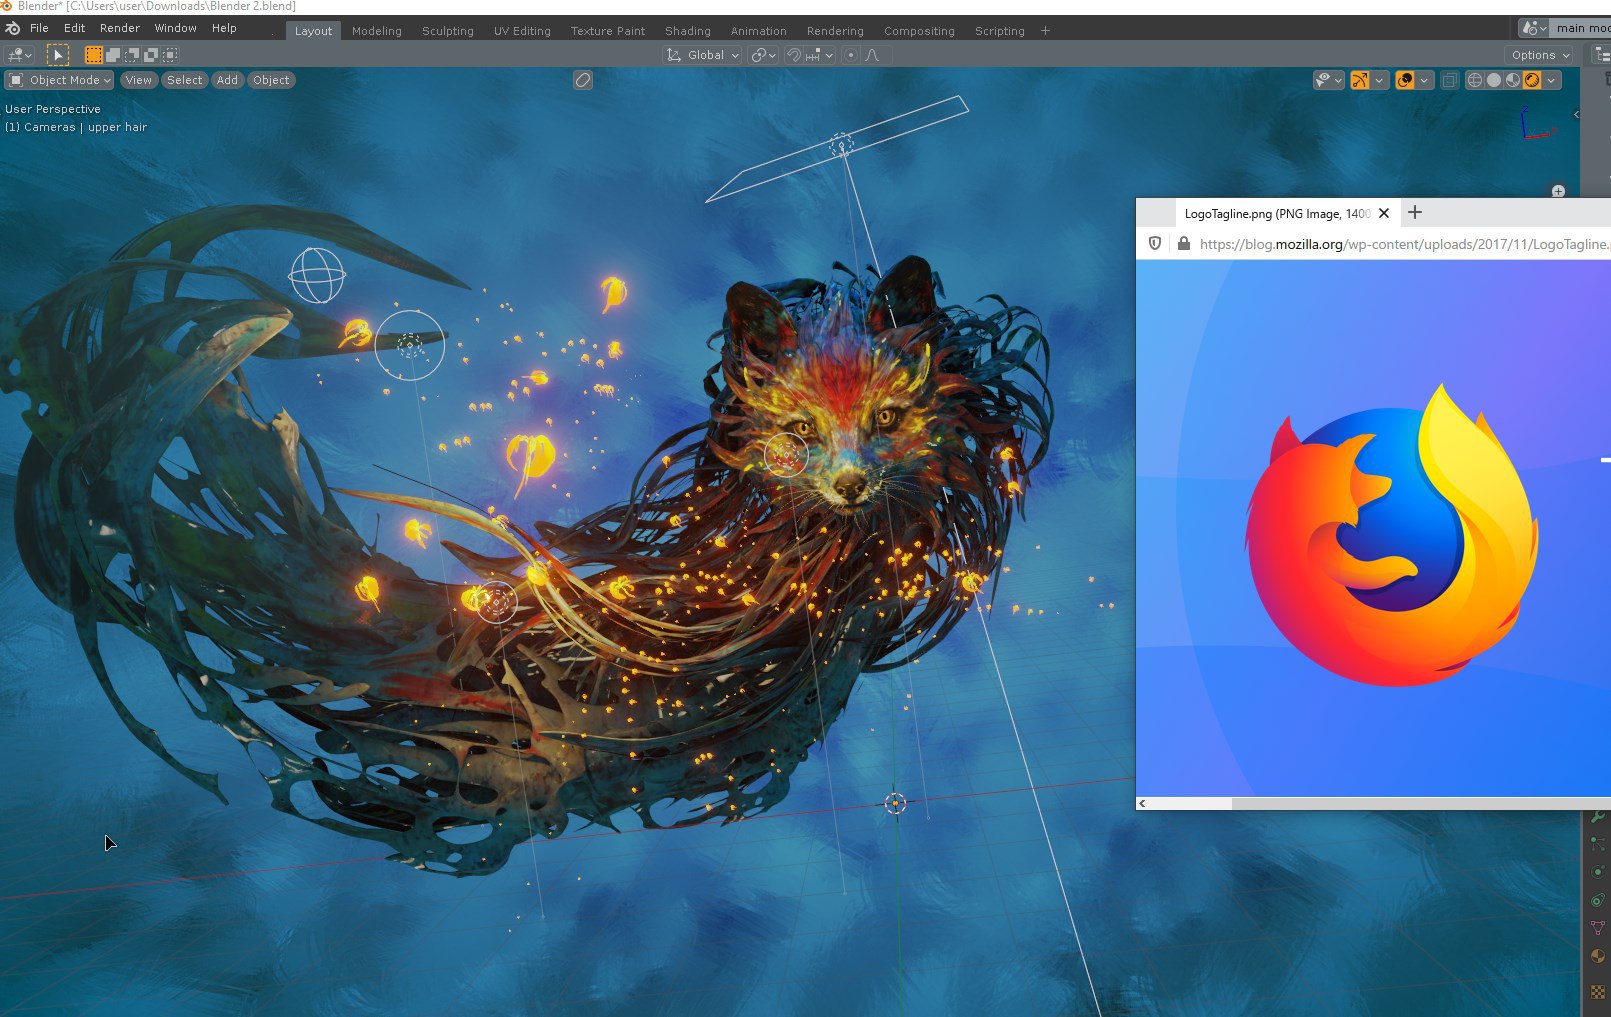Image resolution: width=1611 pixels, height=1017 pixels.
Task: Choose the Extend selection mode icon
Action: 113,55
